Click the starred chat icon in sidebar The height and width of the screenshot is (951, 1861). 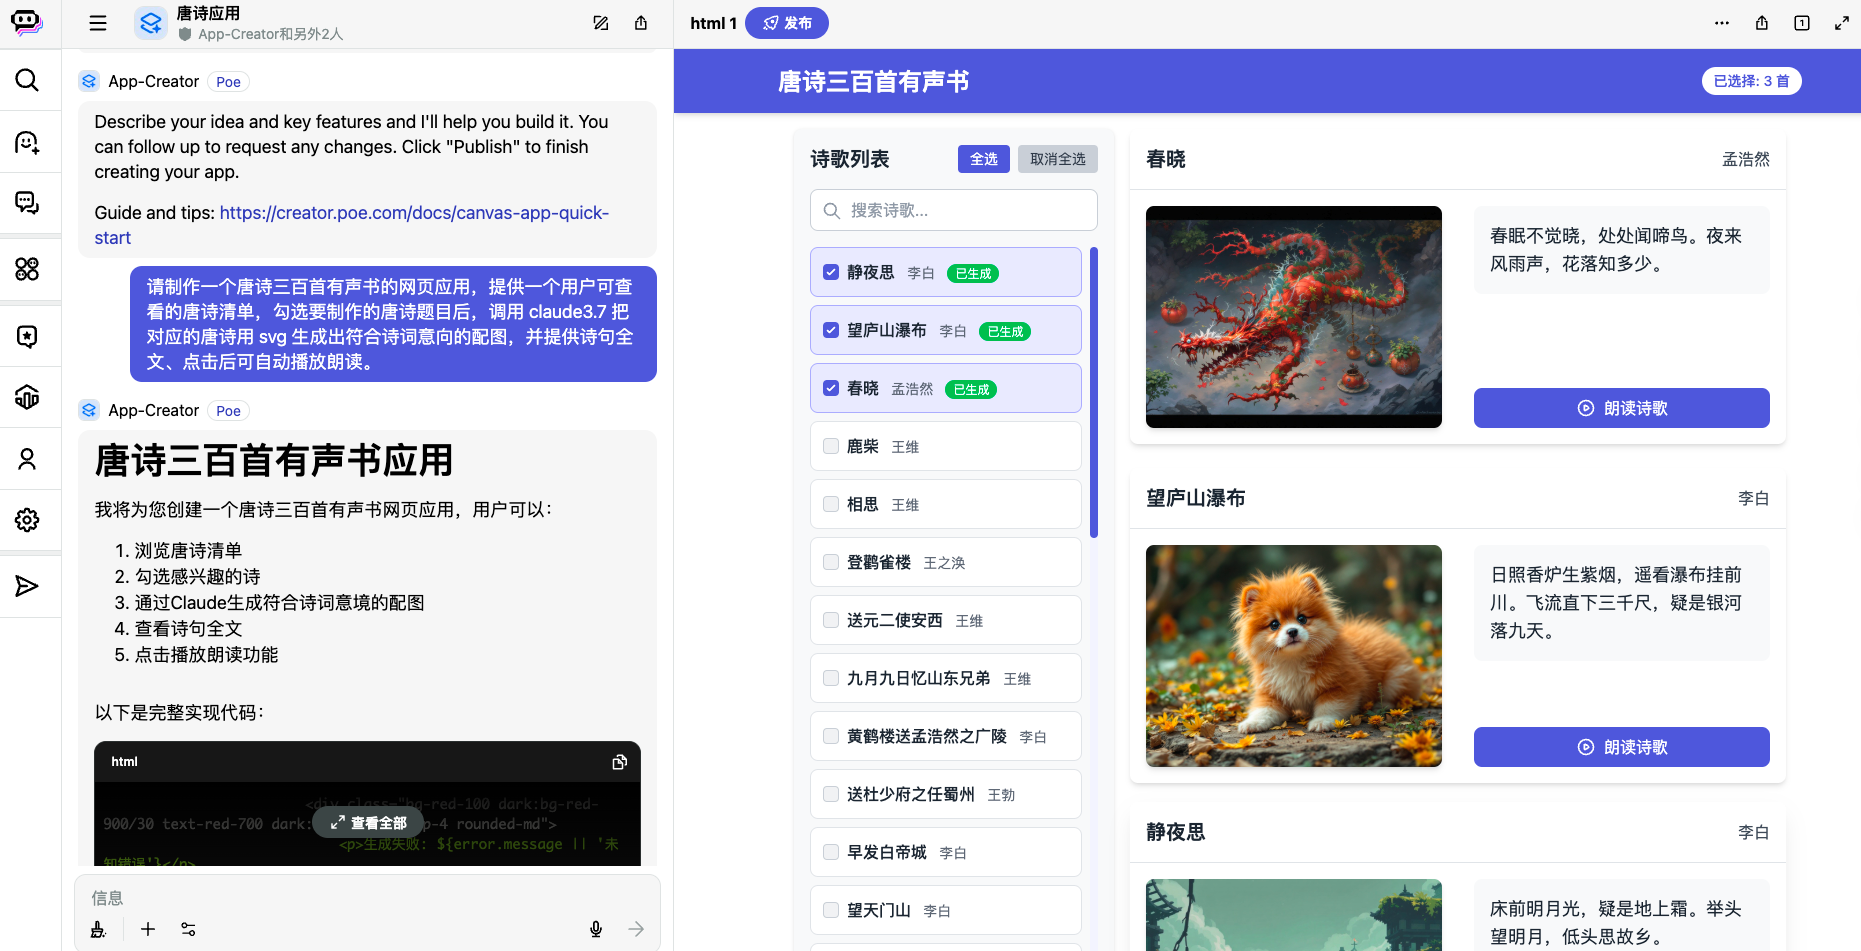[27, 336]
